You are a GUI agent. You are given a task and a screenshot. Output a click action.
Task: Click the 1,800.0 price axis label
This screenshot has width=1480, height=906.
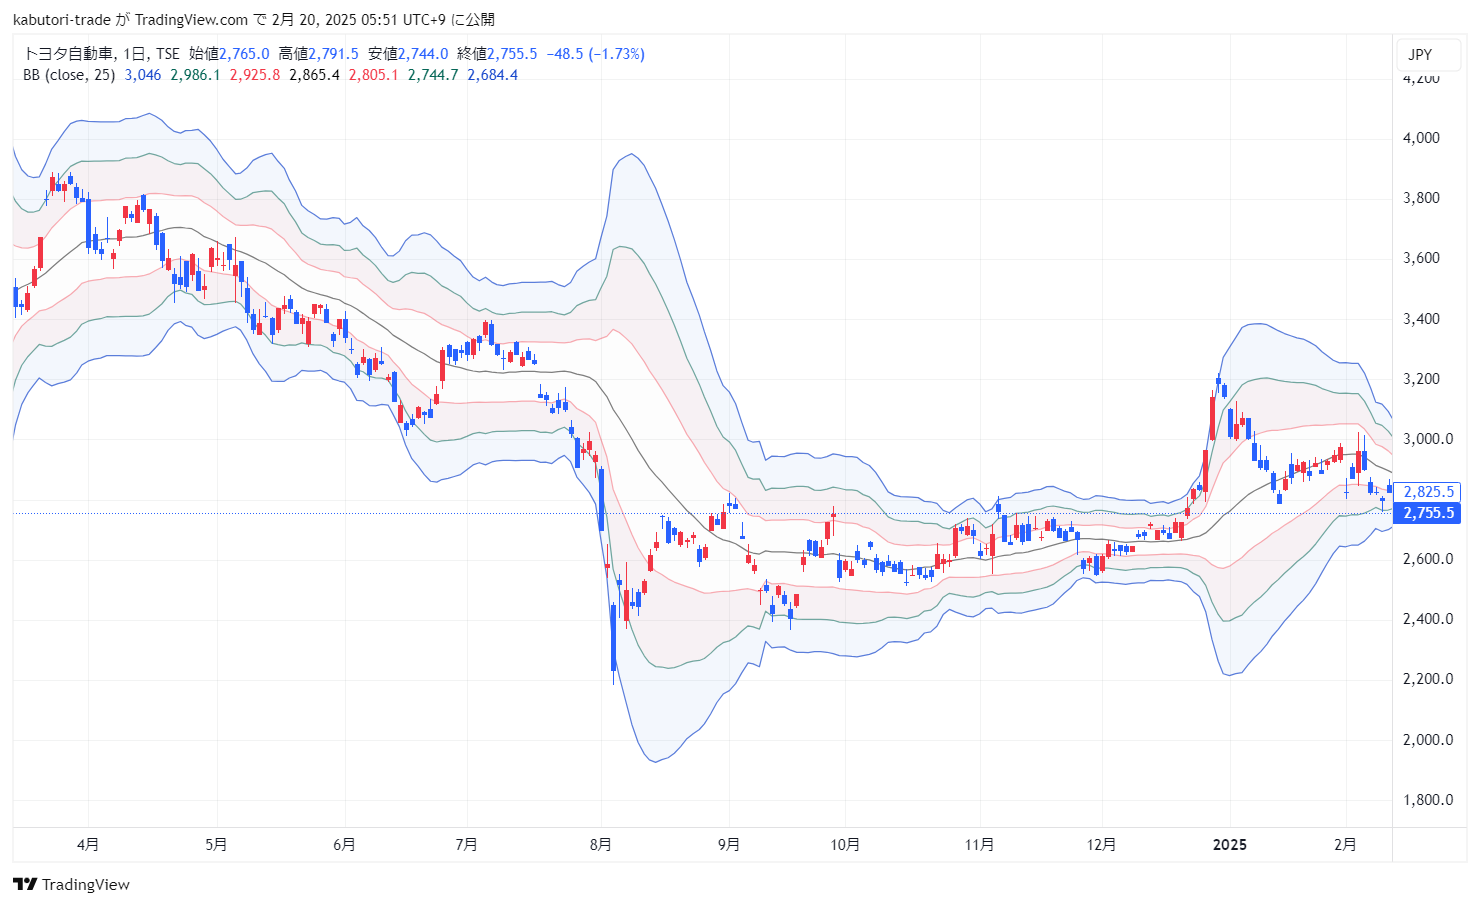coord(1428,800)
